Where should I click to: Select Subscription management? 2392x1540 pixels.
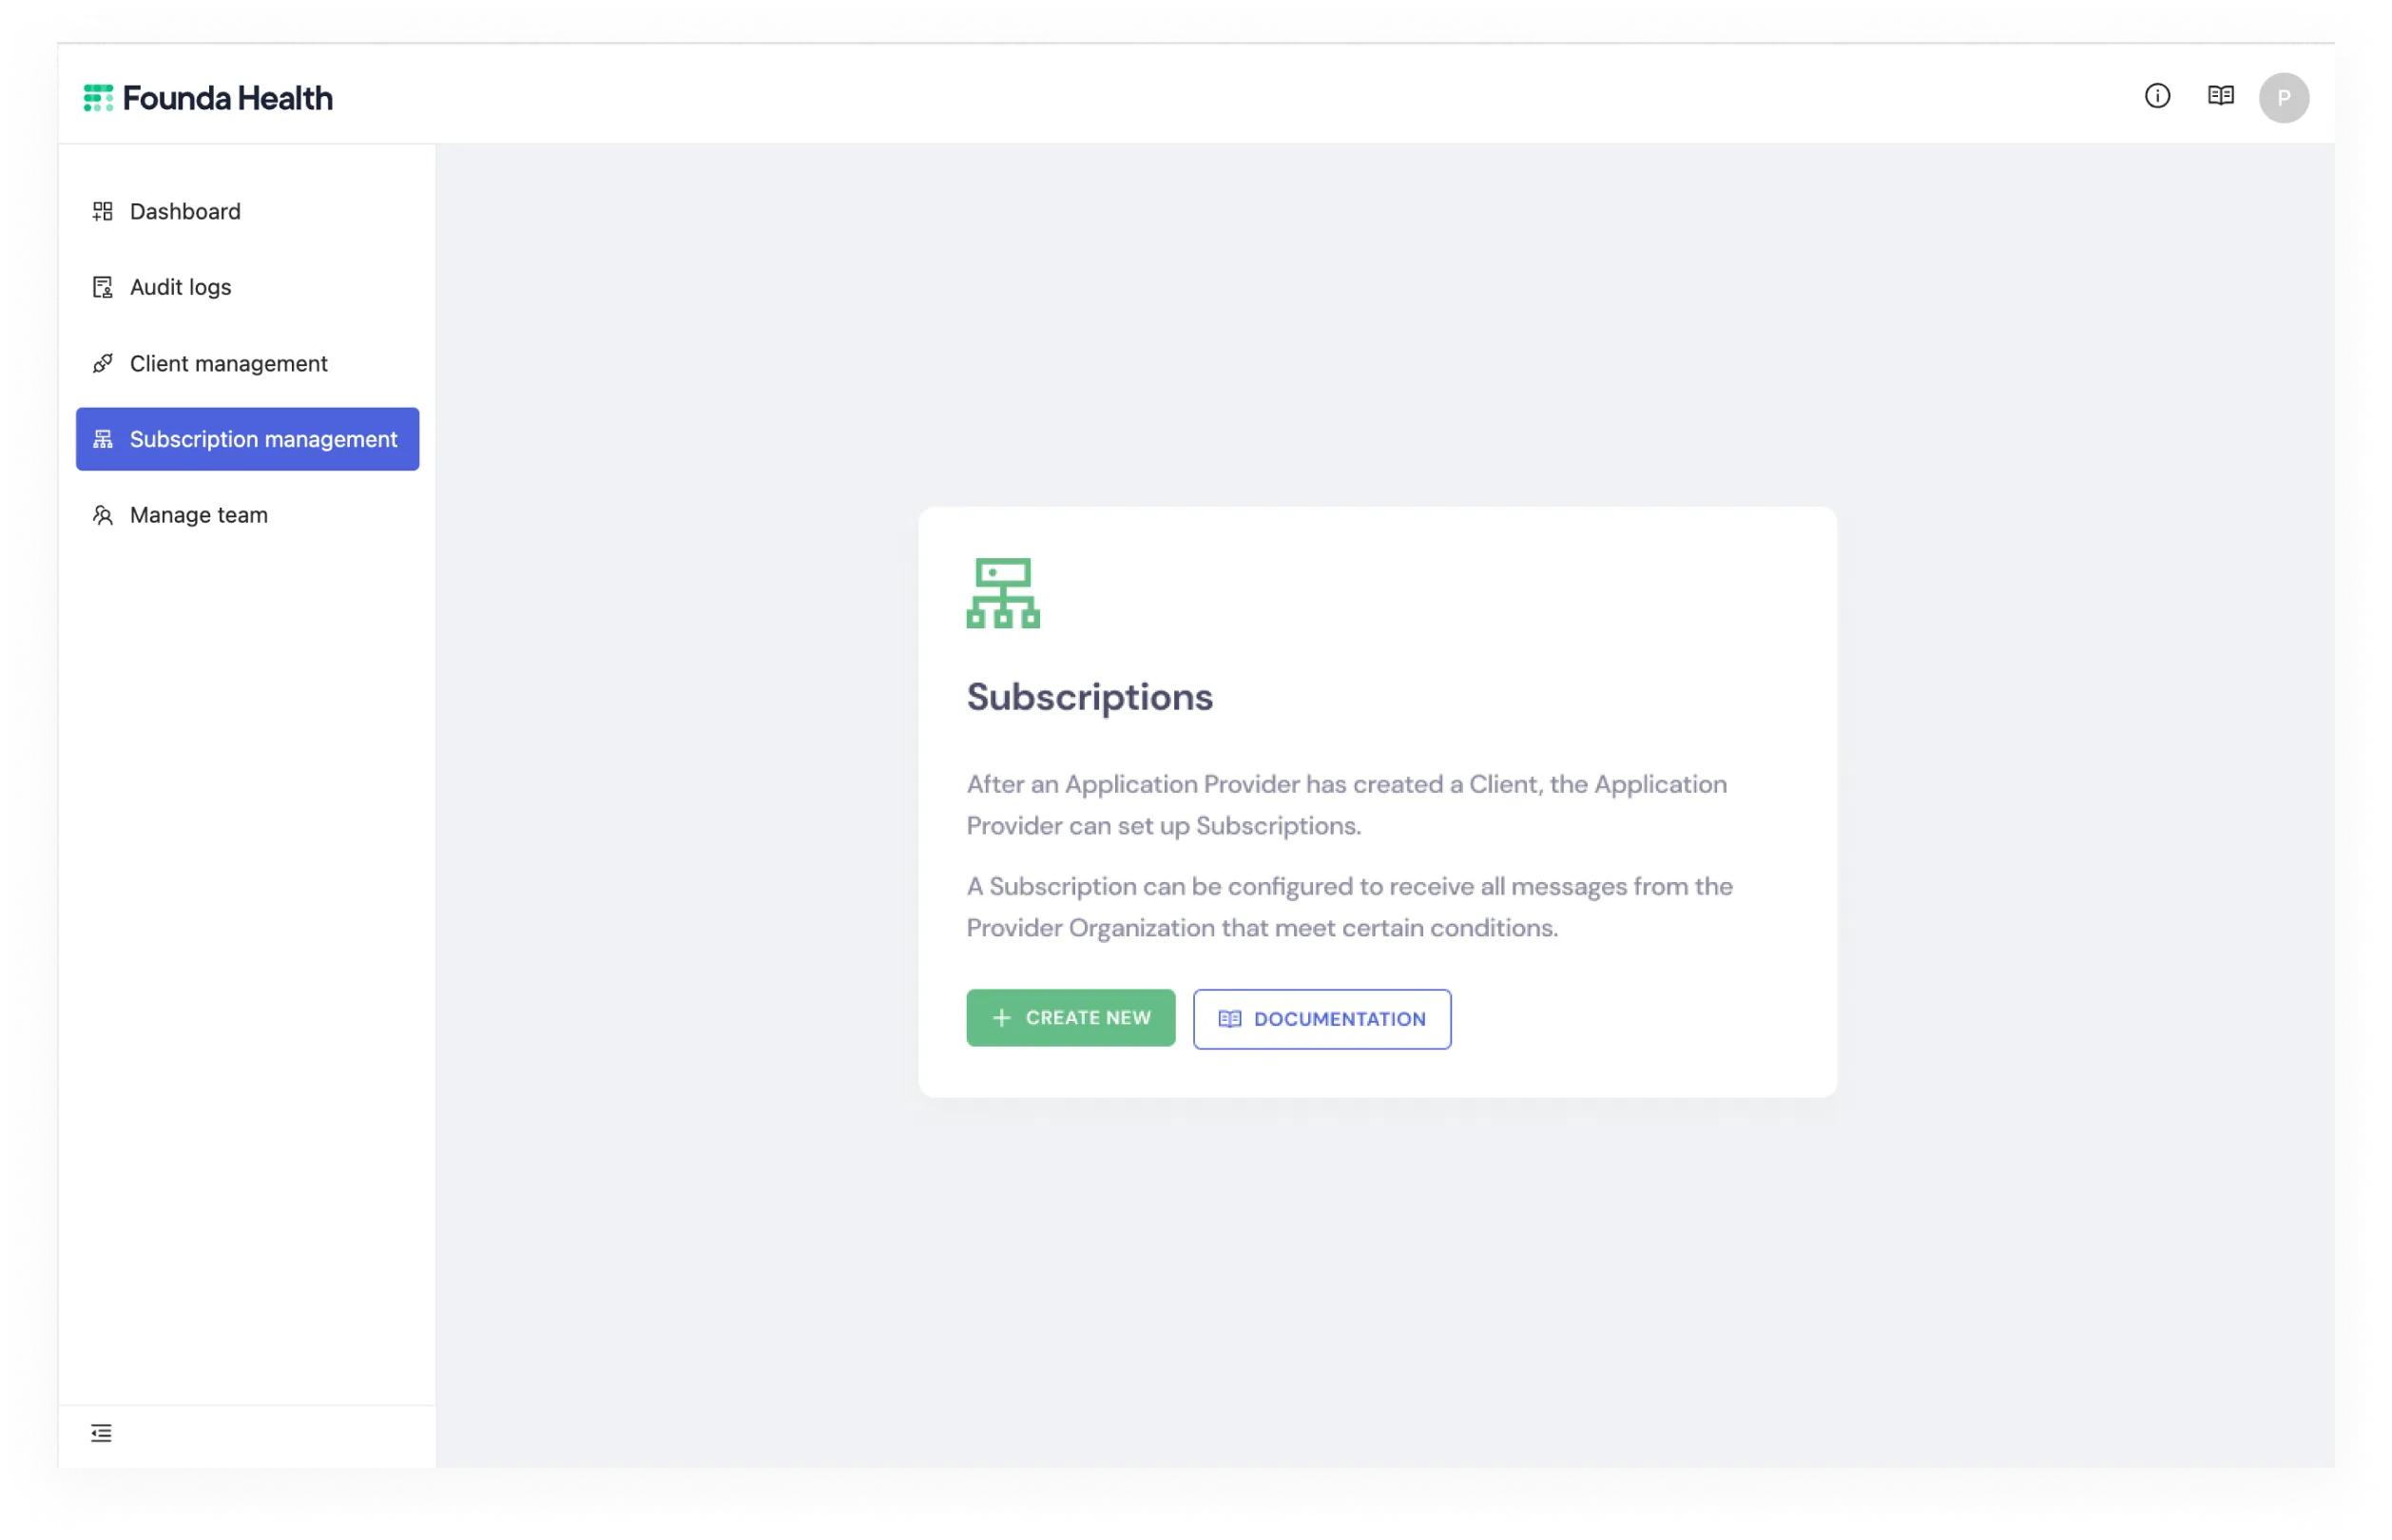(x=247, y=439)
